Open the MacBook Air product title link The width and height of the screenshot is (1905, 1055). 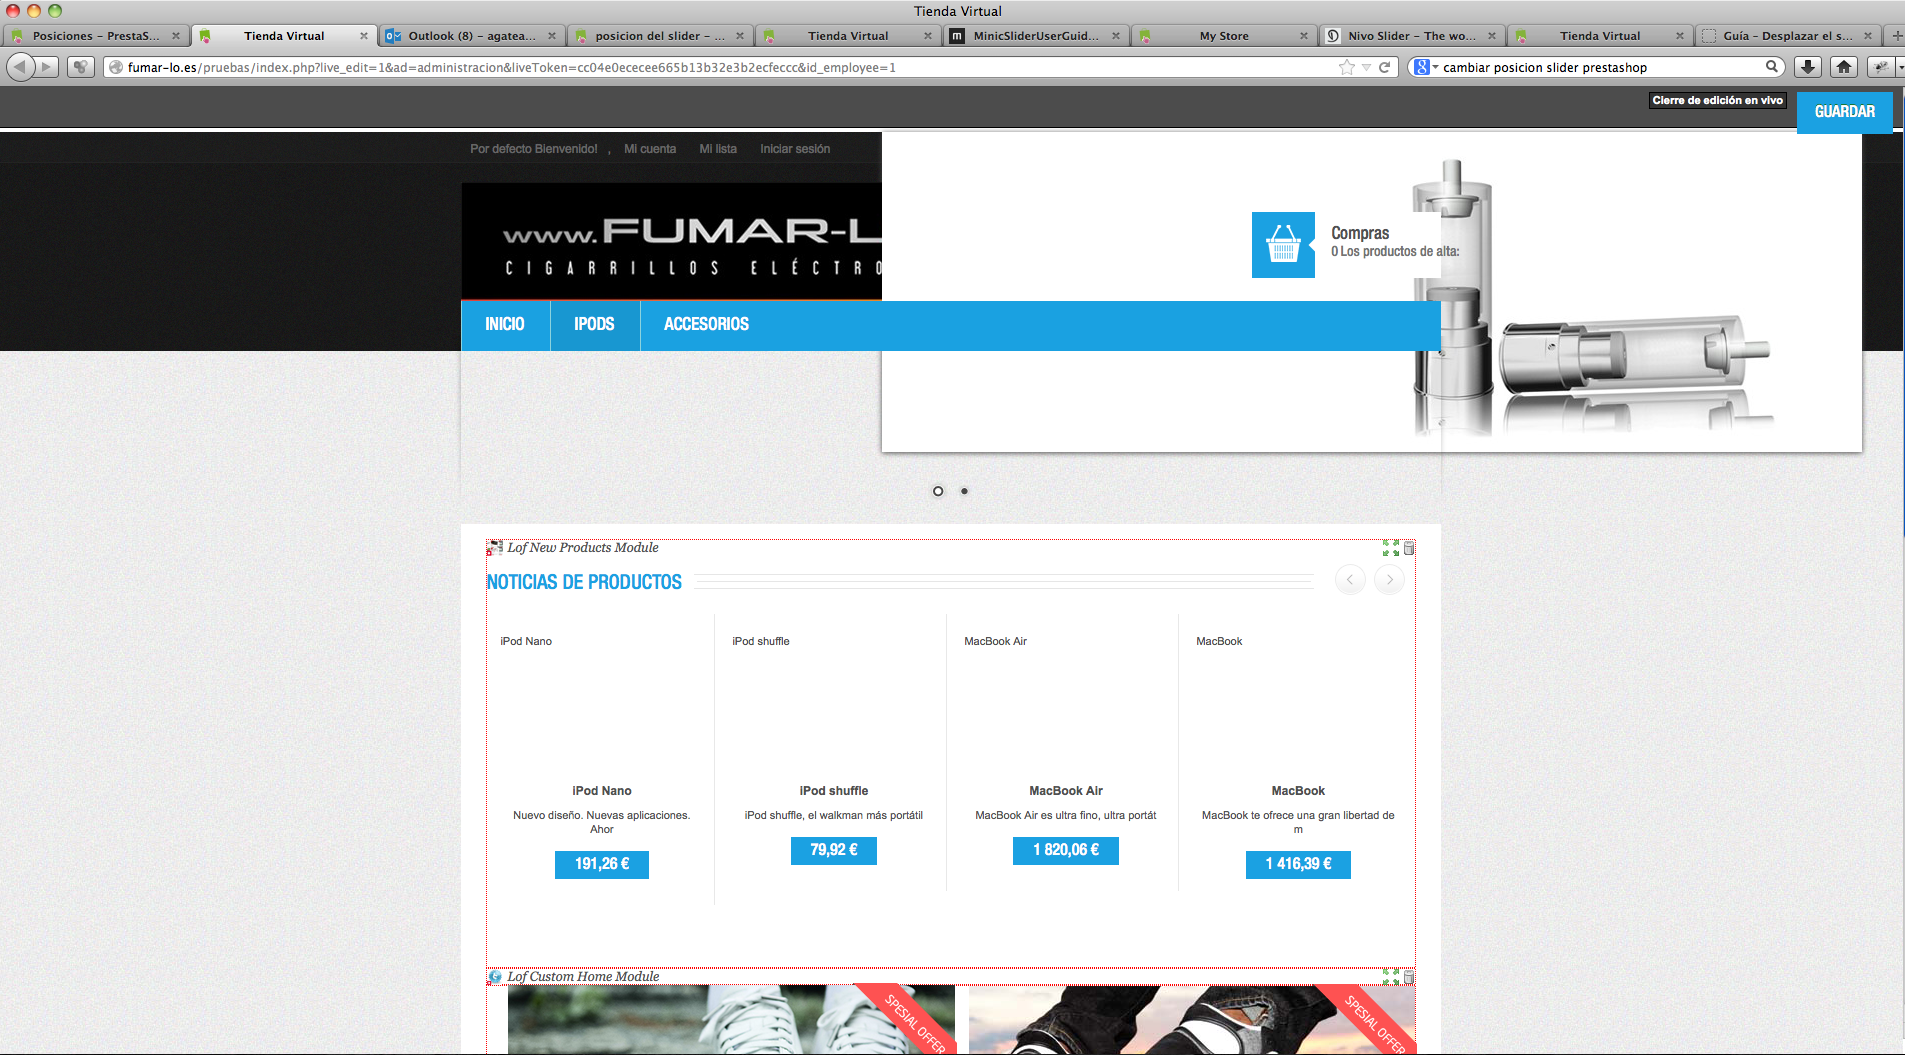click(x=1066, y=791)
